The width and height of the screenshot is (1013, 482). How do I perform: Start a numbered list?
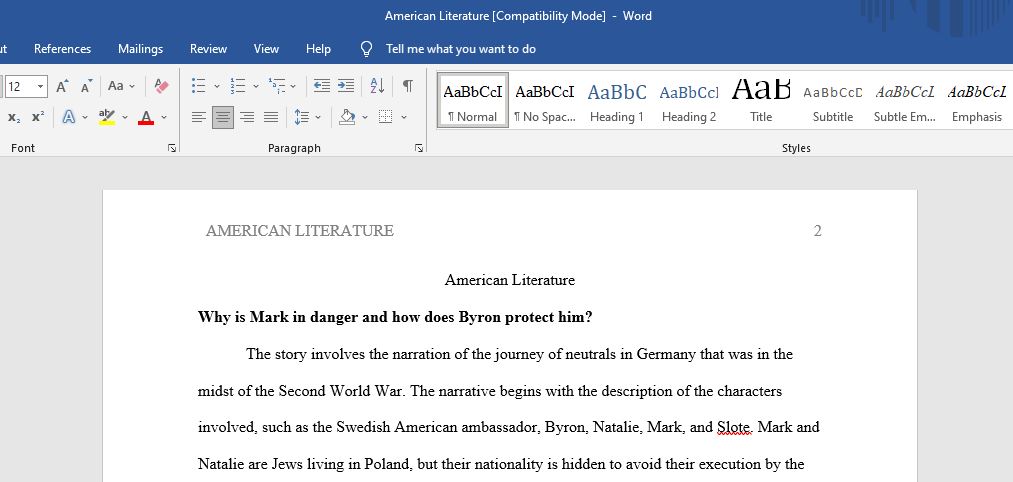click(238, 86)
